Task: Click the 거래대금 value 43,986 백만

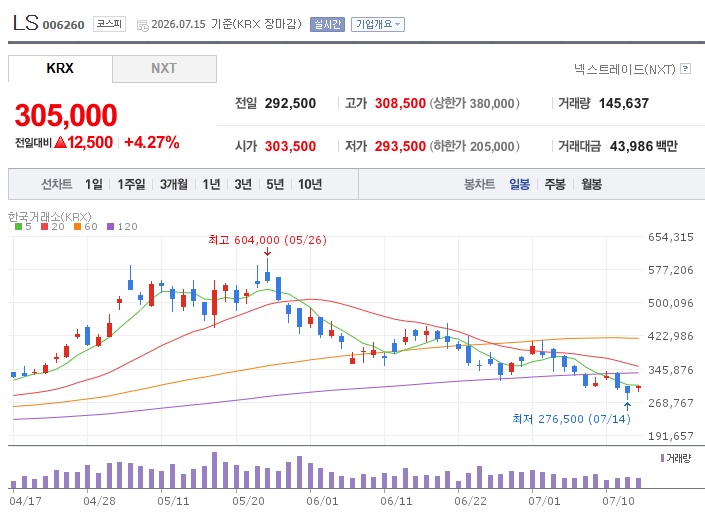Action: tap(643, 146)
